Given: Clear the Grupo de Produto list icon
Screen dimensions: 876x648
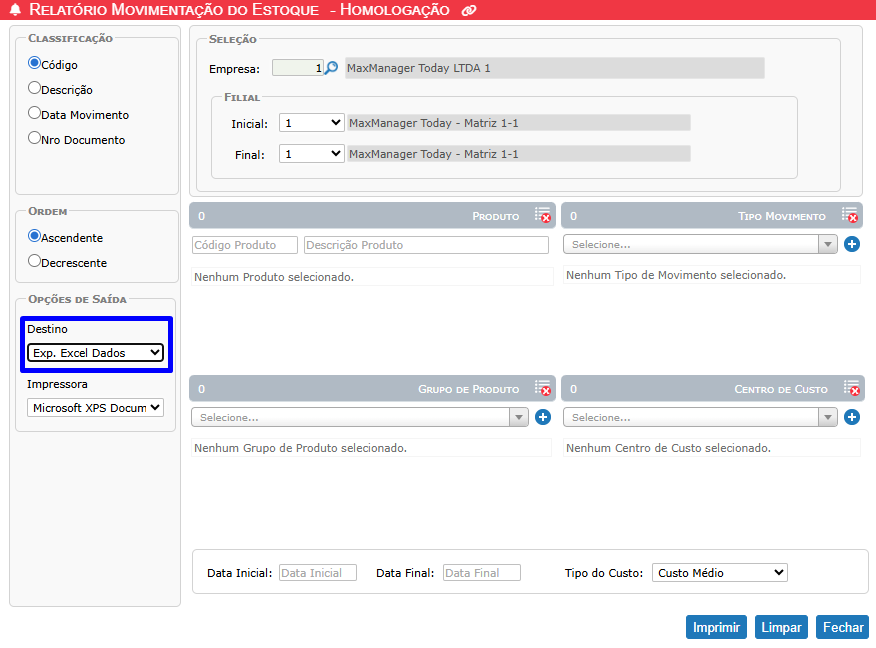Looking at the screenshot, I should point(543,389).
